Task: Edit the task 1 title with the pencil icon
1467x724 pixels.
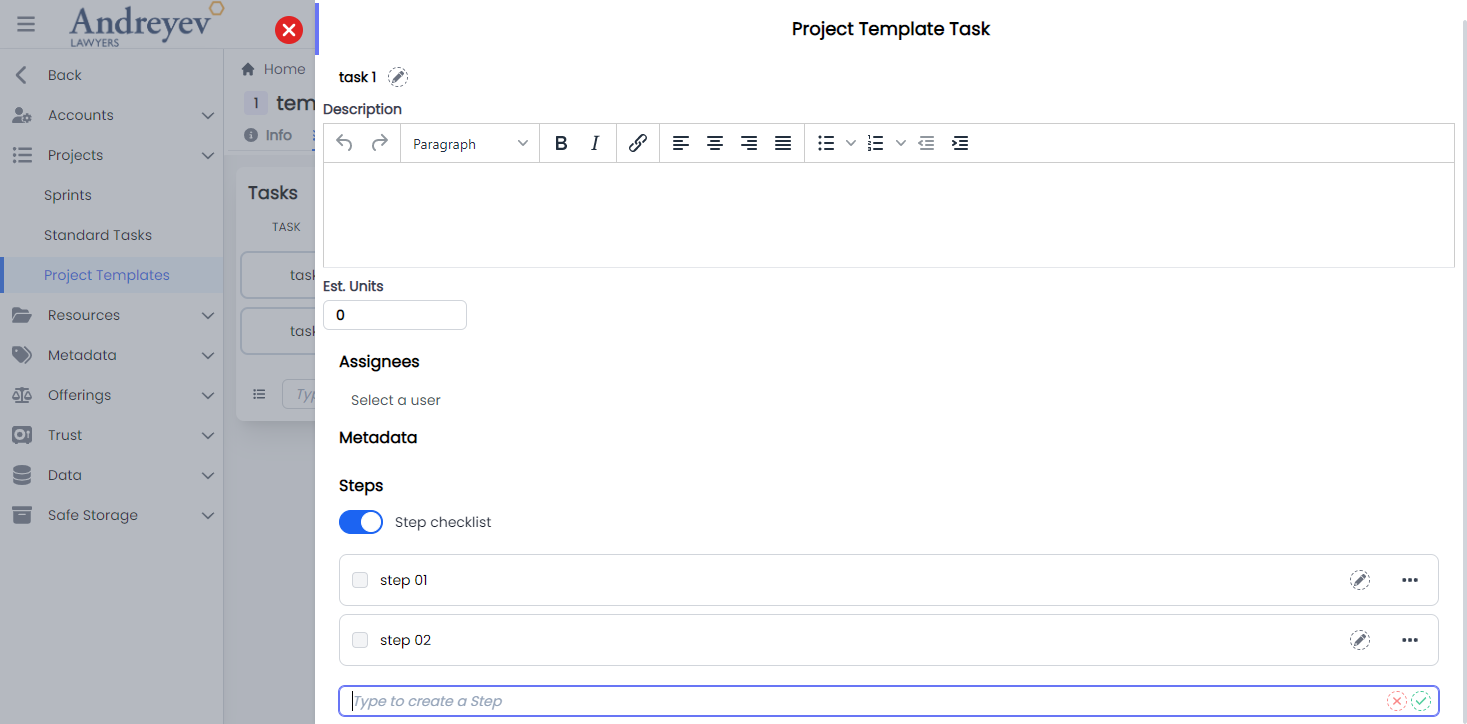Action: [x=397, y=76]
